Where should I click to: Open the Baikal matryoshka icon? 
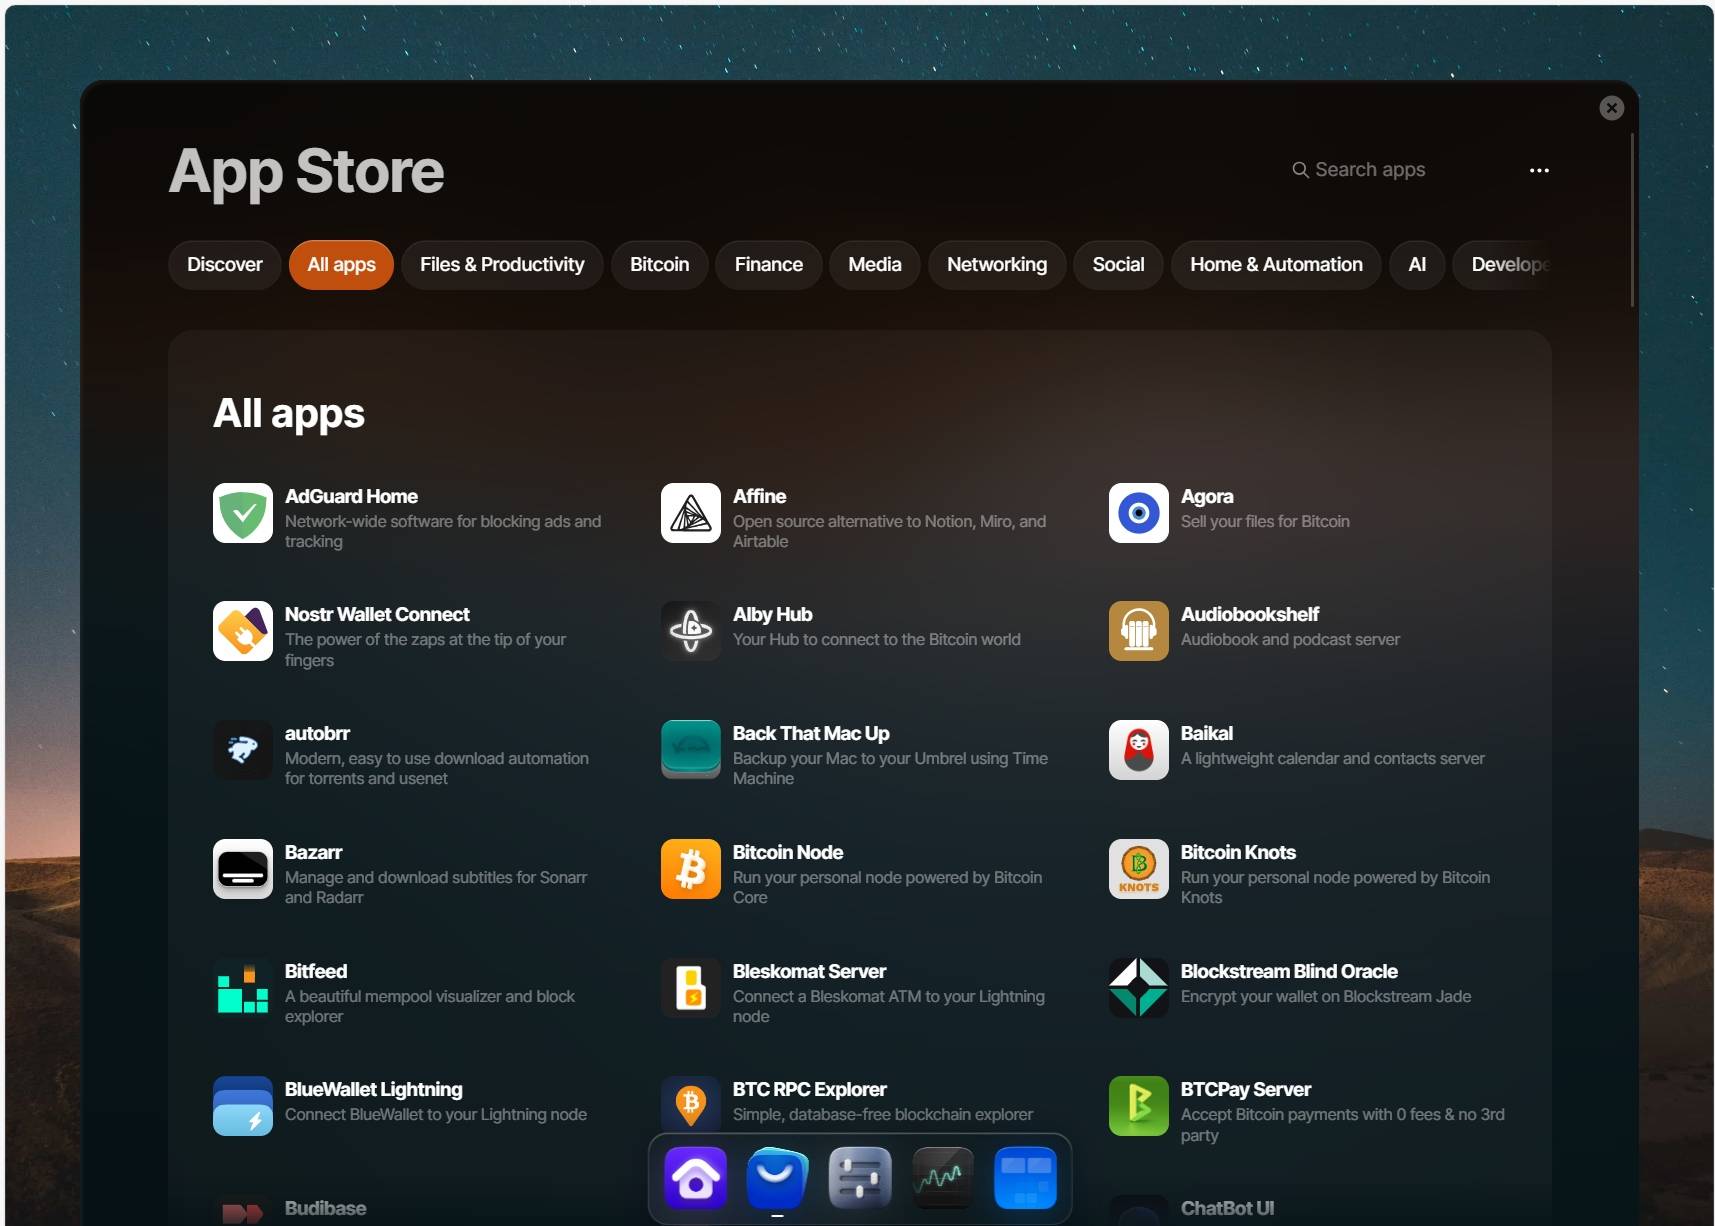(1139, 750)
